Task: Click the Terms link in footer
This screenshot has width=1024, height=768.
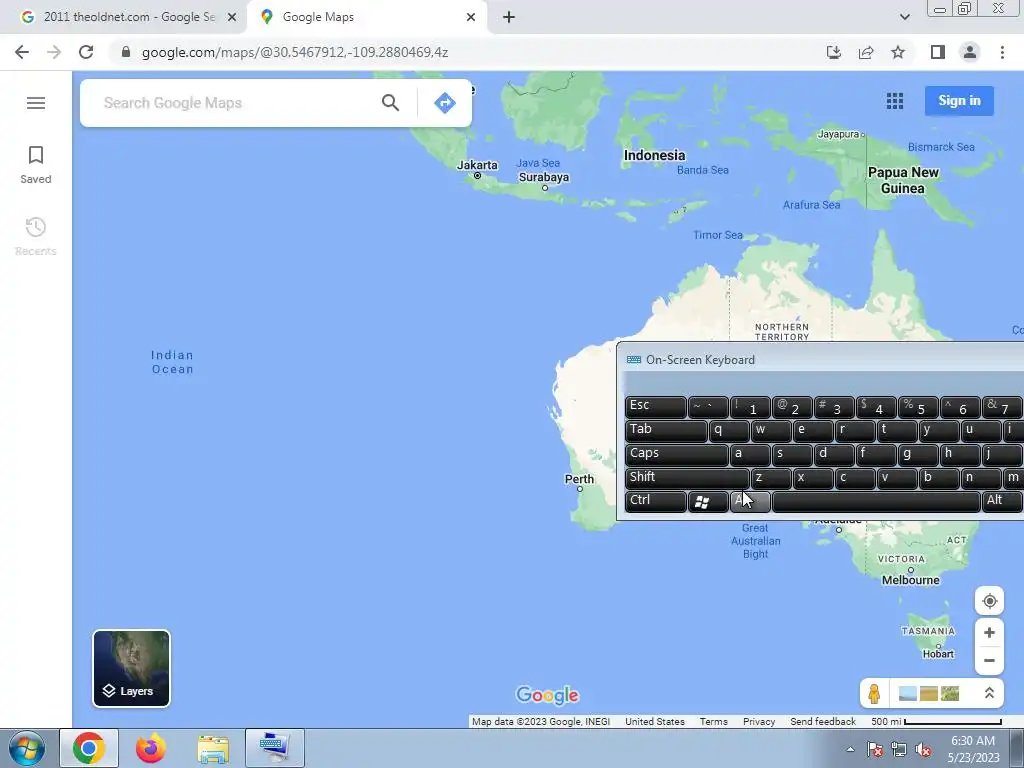Action: click(713, 722)
